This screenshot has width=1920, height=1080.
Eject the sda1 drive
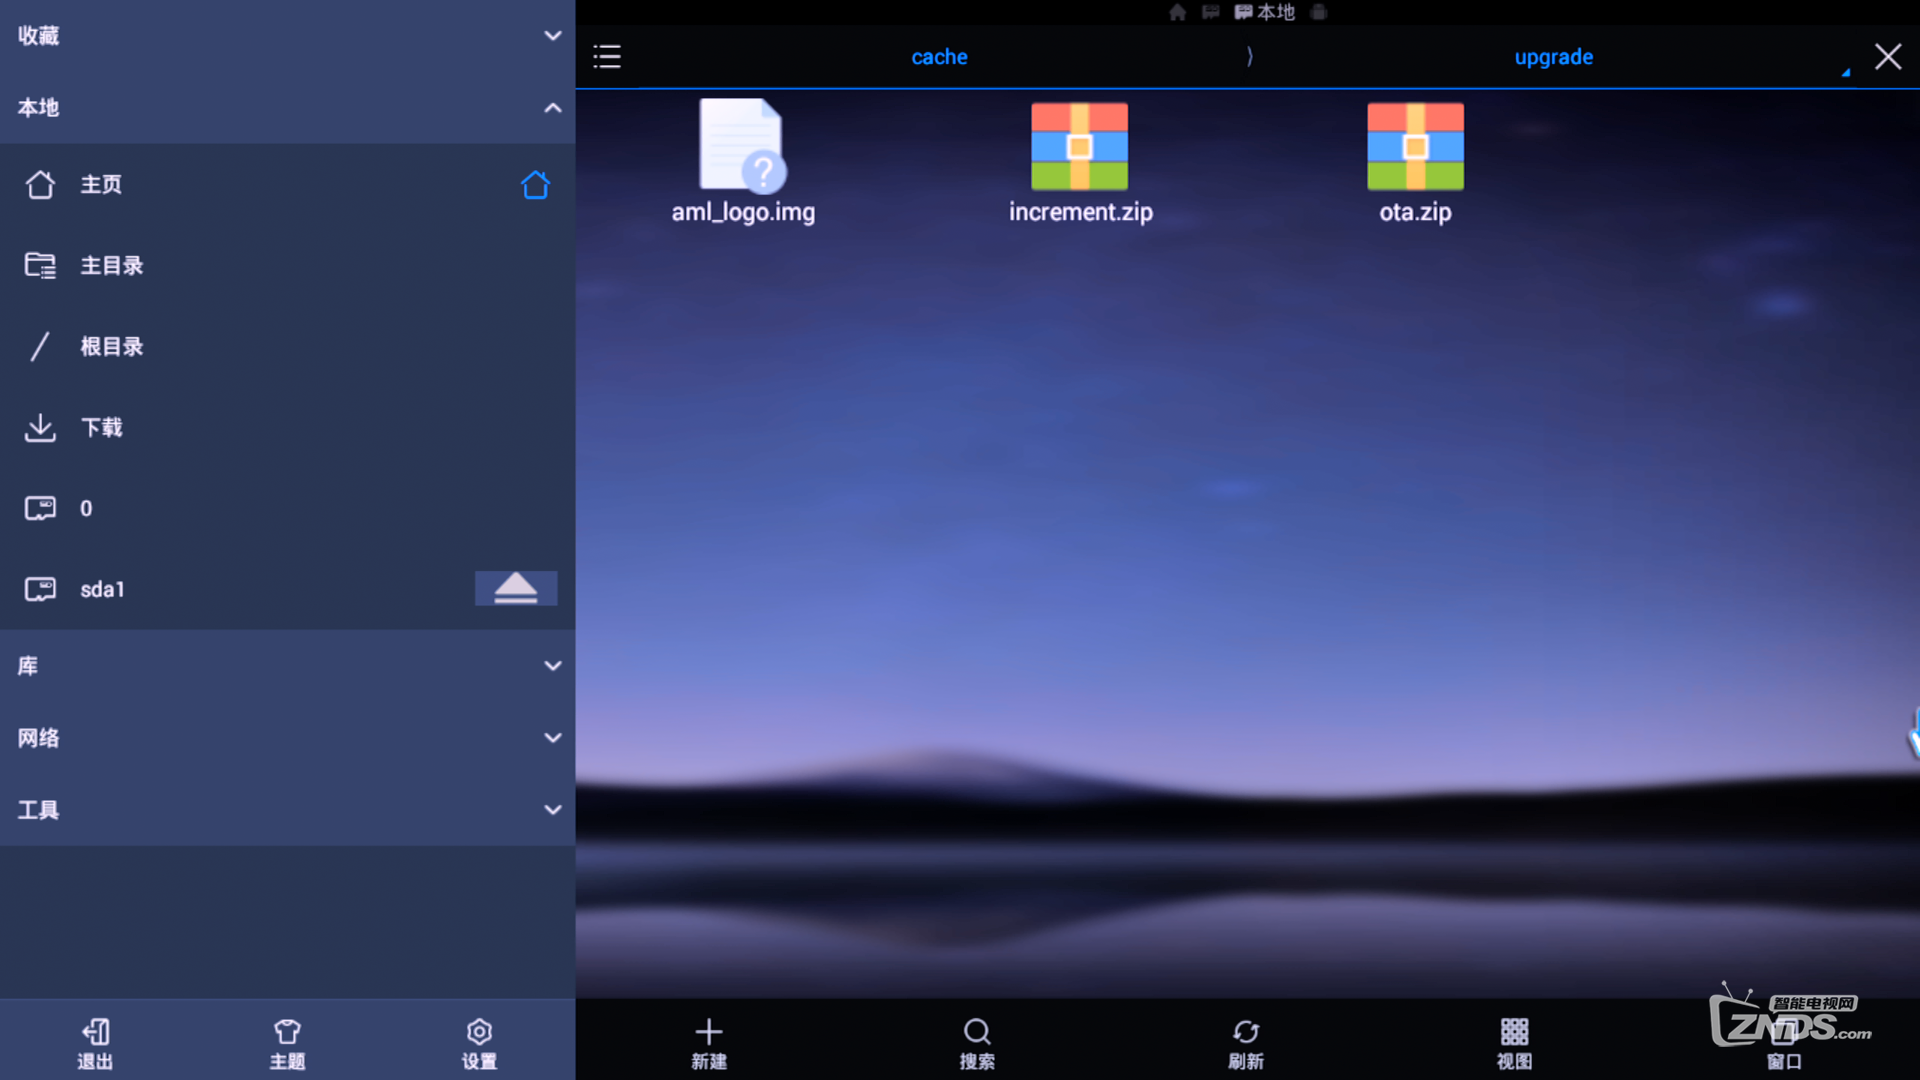pyautogui.click(x=514, y=588)
